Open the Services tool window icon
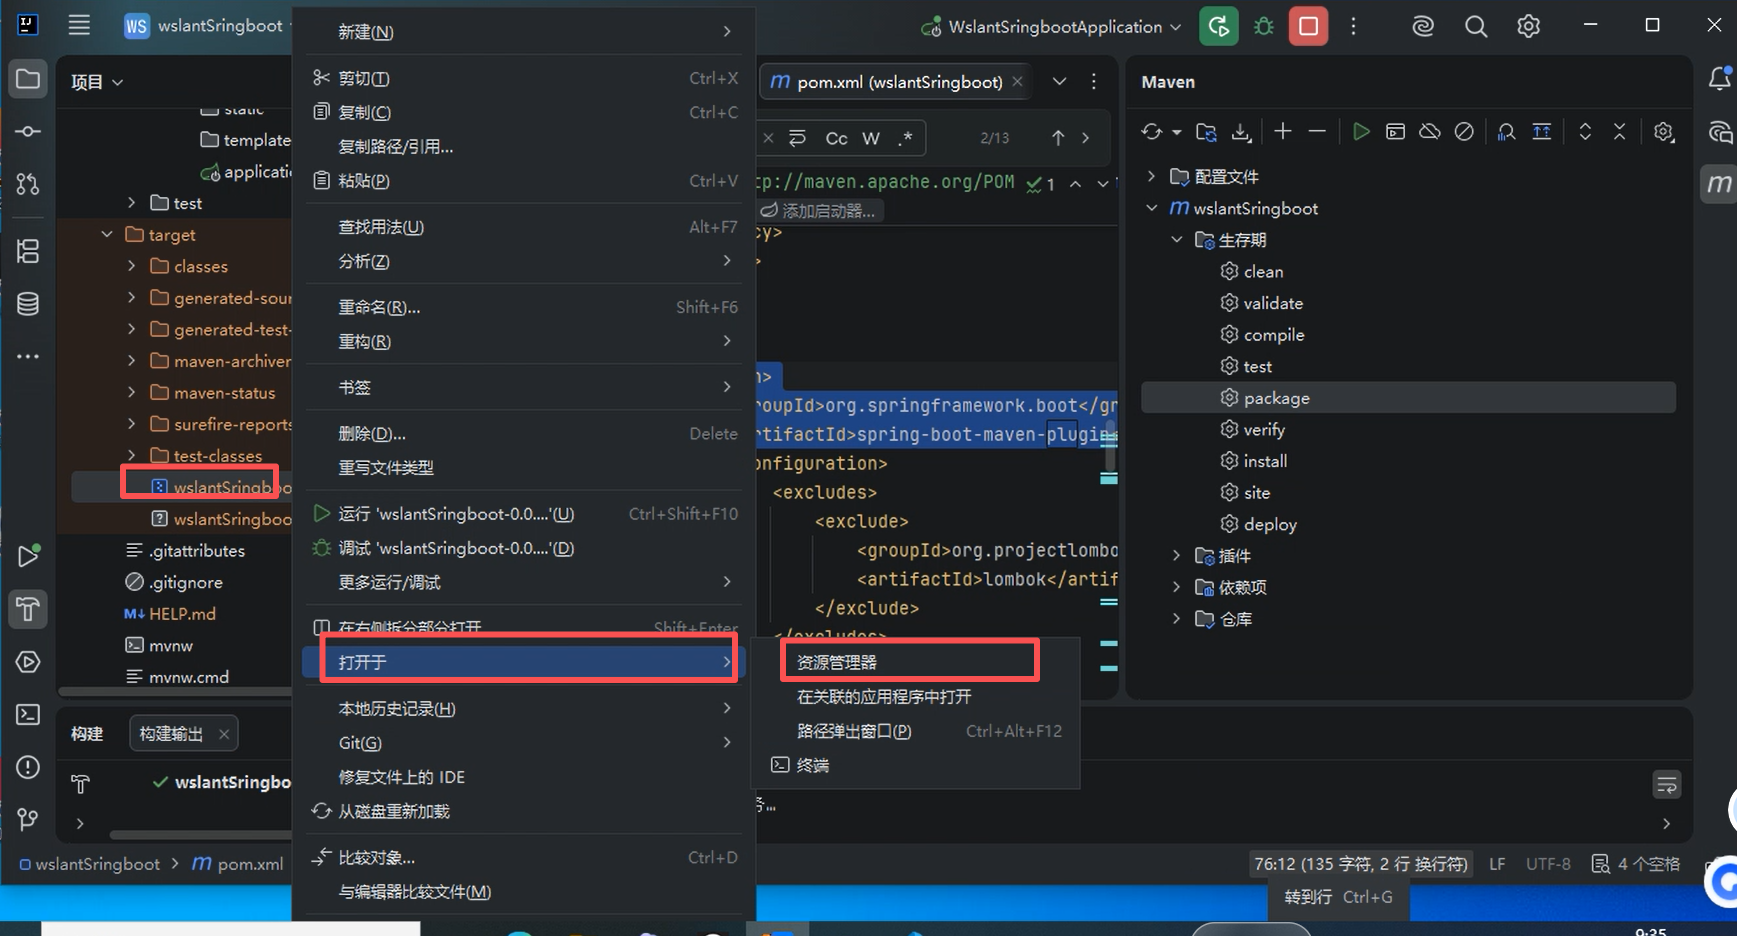The width and height of the screenshot is (1737, 936). tap(28, 662)
